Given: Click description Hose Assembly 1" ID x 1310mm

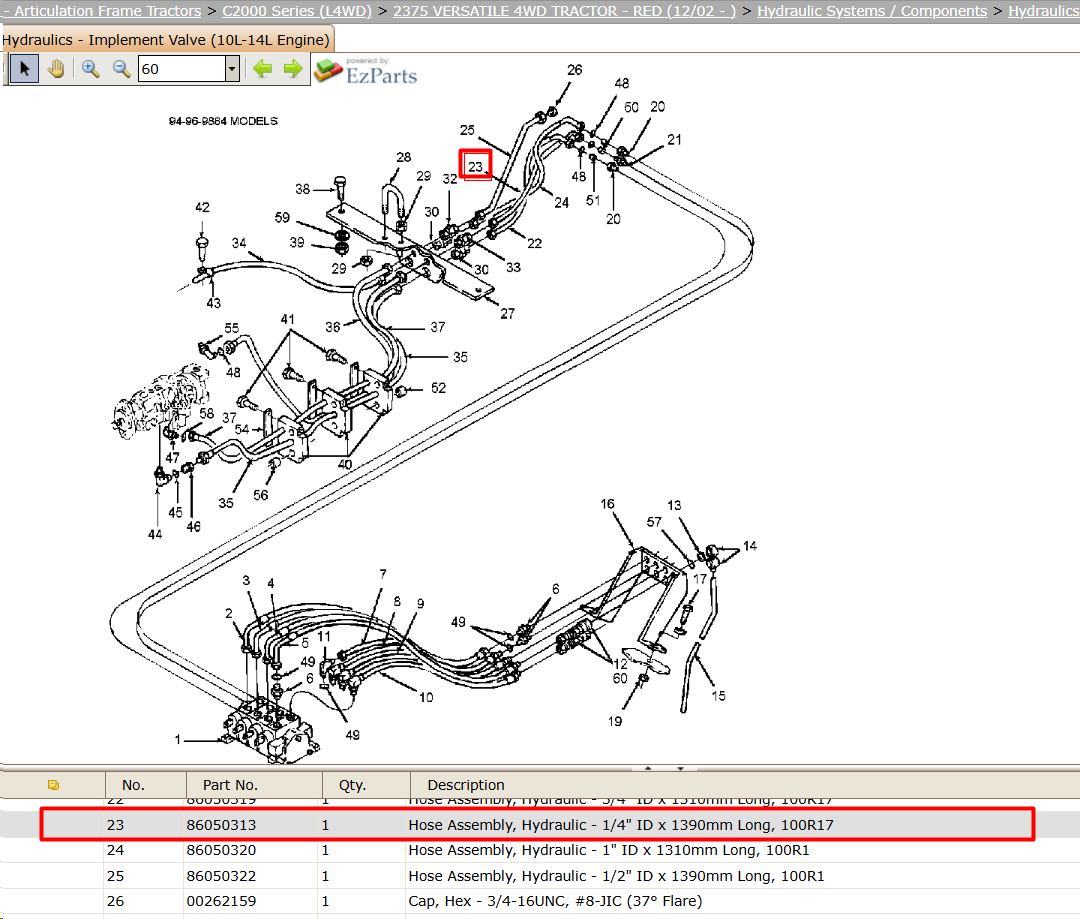Looking at the screenshot, I should coord(609,850).
